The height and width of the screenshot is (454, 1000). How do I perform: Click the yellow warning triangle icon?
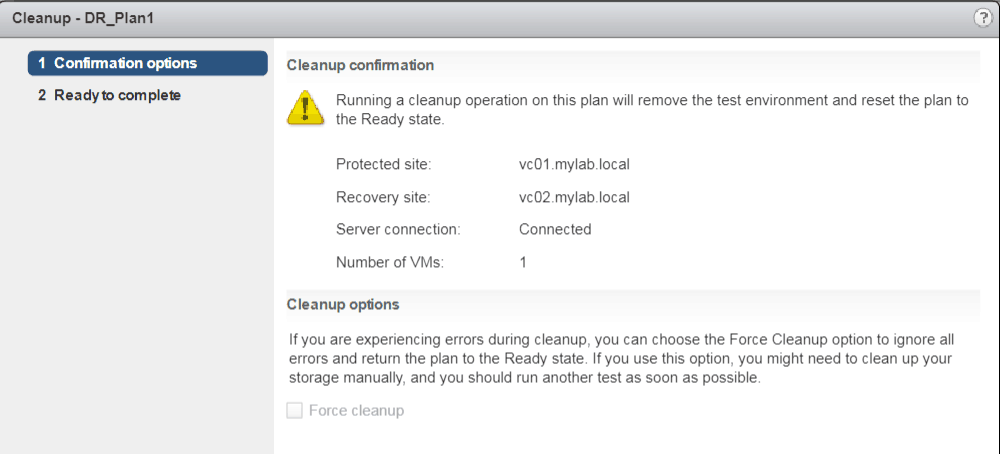(x=304, y=108)
